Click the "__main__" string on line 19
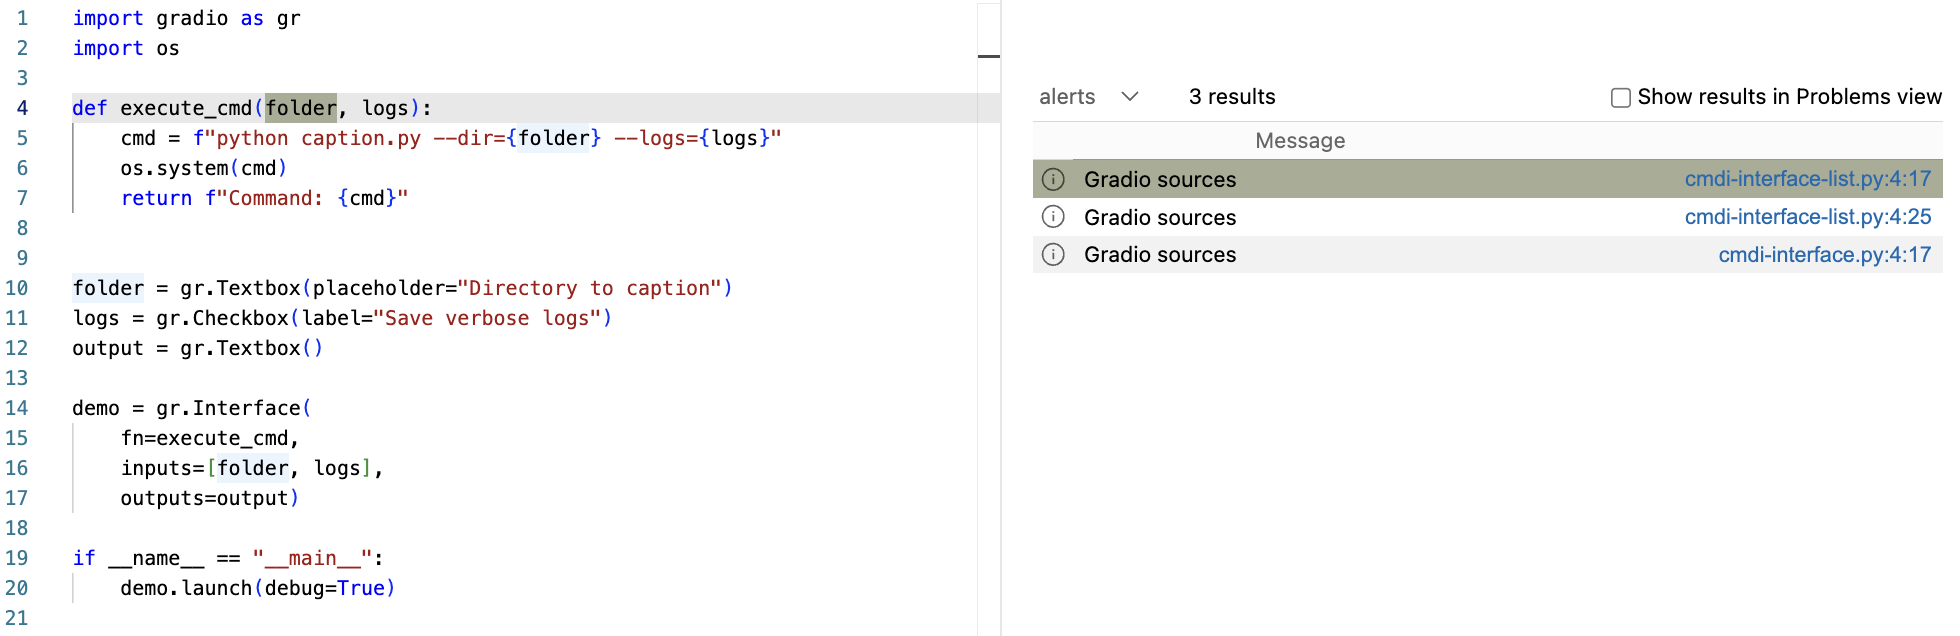 (x=312, y=558)
